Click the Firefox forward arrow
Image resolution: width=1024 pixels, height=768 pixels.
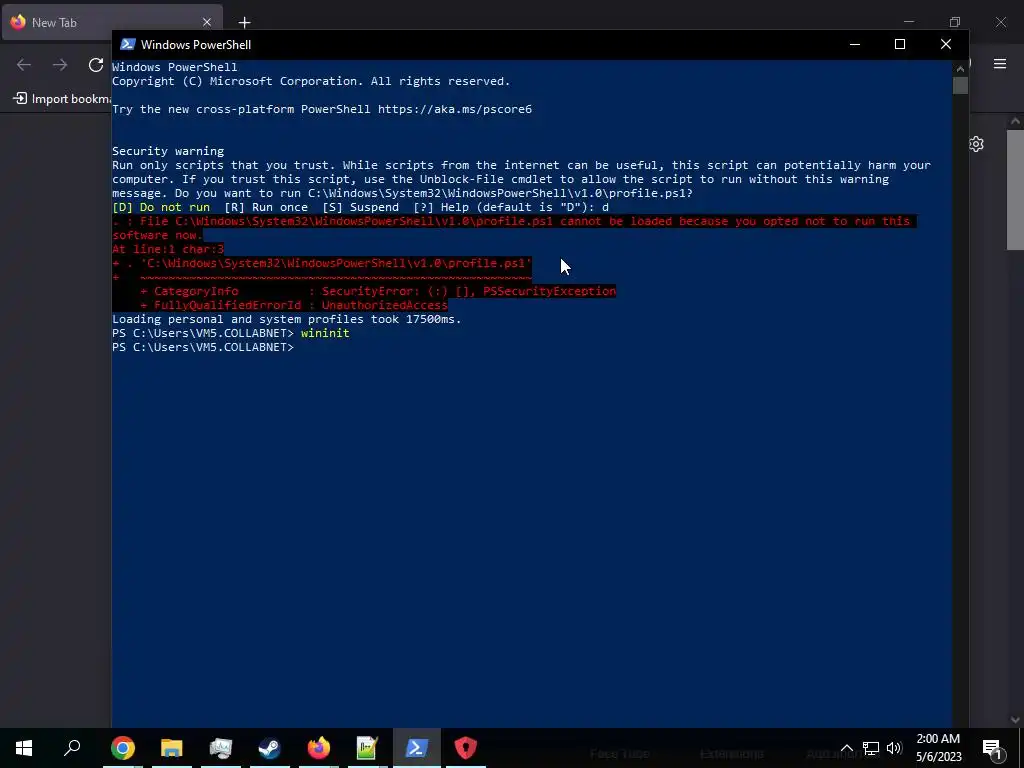coord(60,65)
